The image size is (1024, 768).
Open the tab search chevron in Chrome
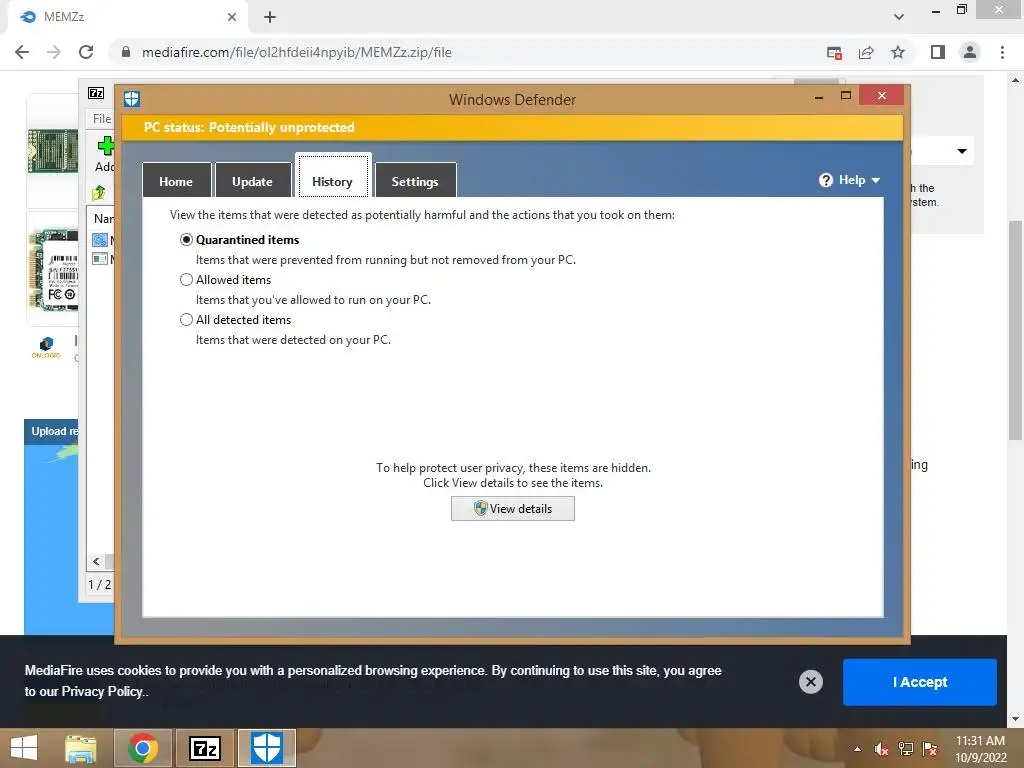899,17
